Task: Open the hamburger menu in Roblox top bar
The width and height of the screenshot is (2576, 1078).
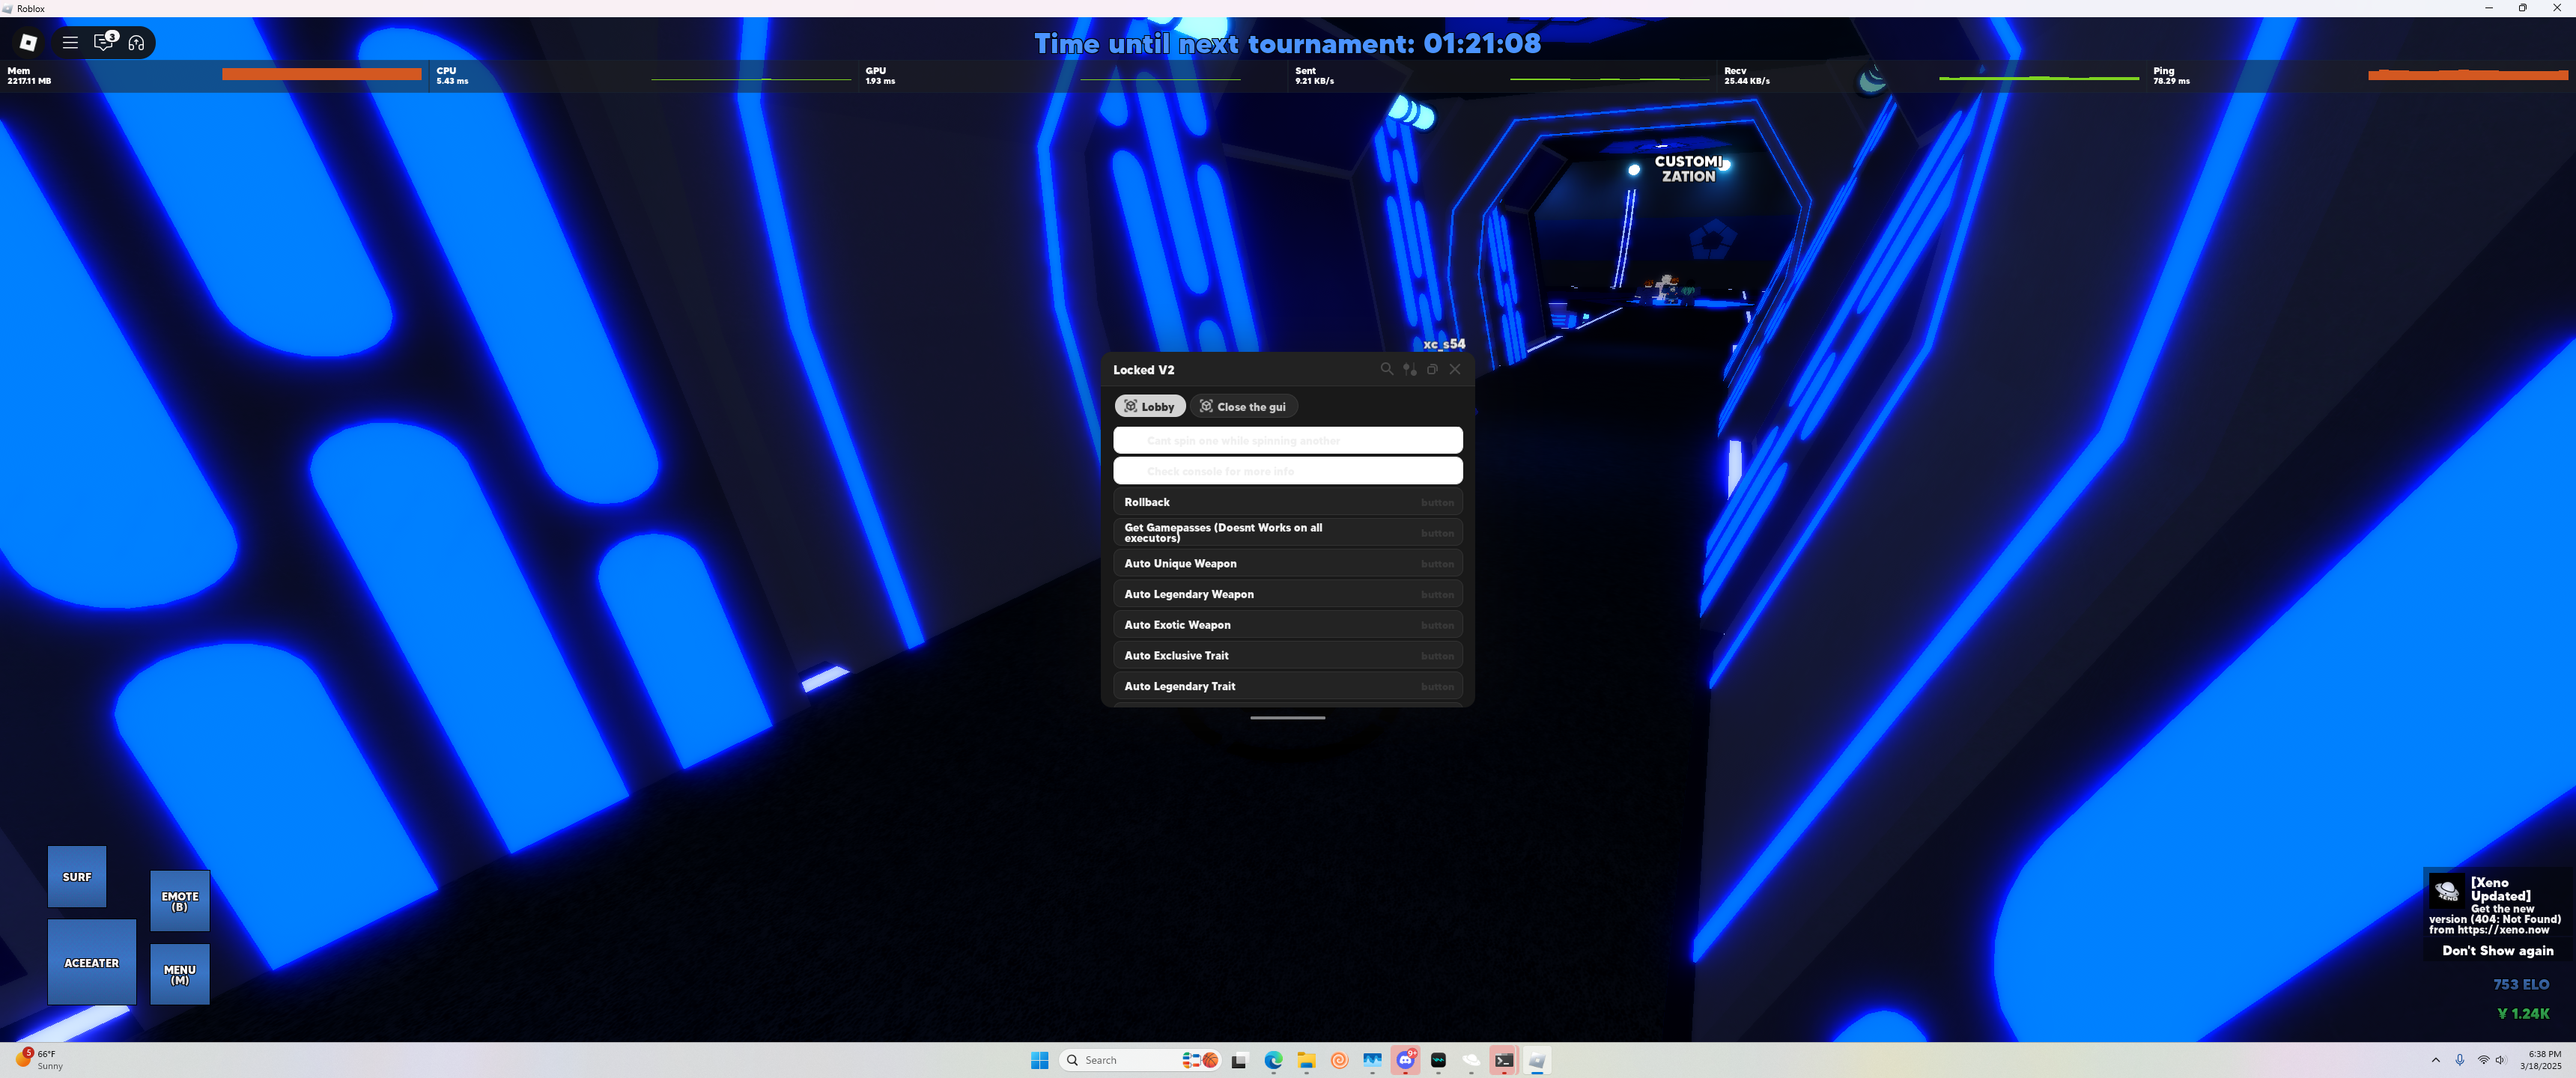Action: [x=70, y=42]
